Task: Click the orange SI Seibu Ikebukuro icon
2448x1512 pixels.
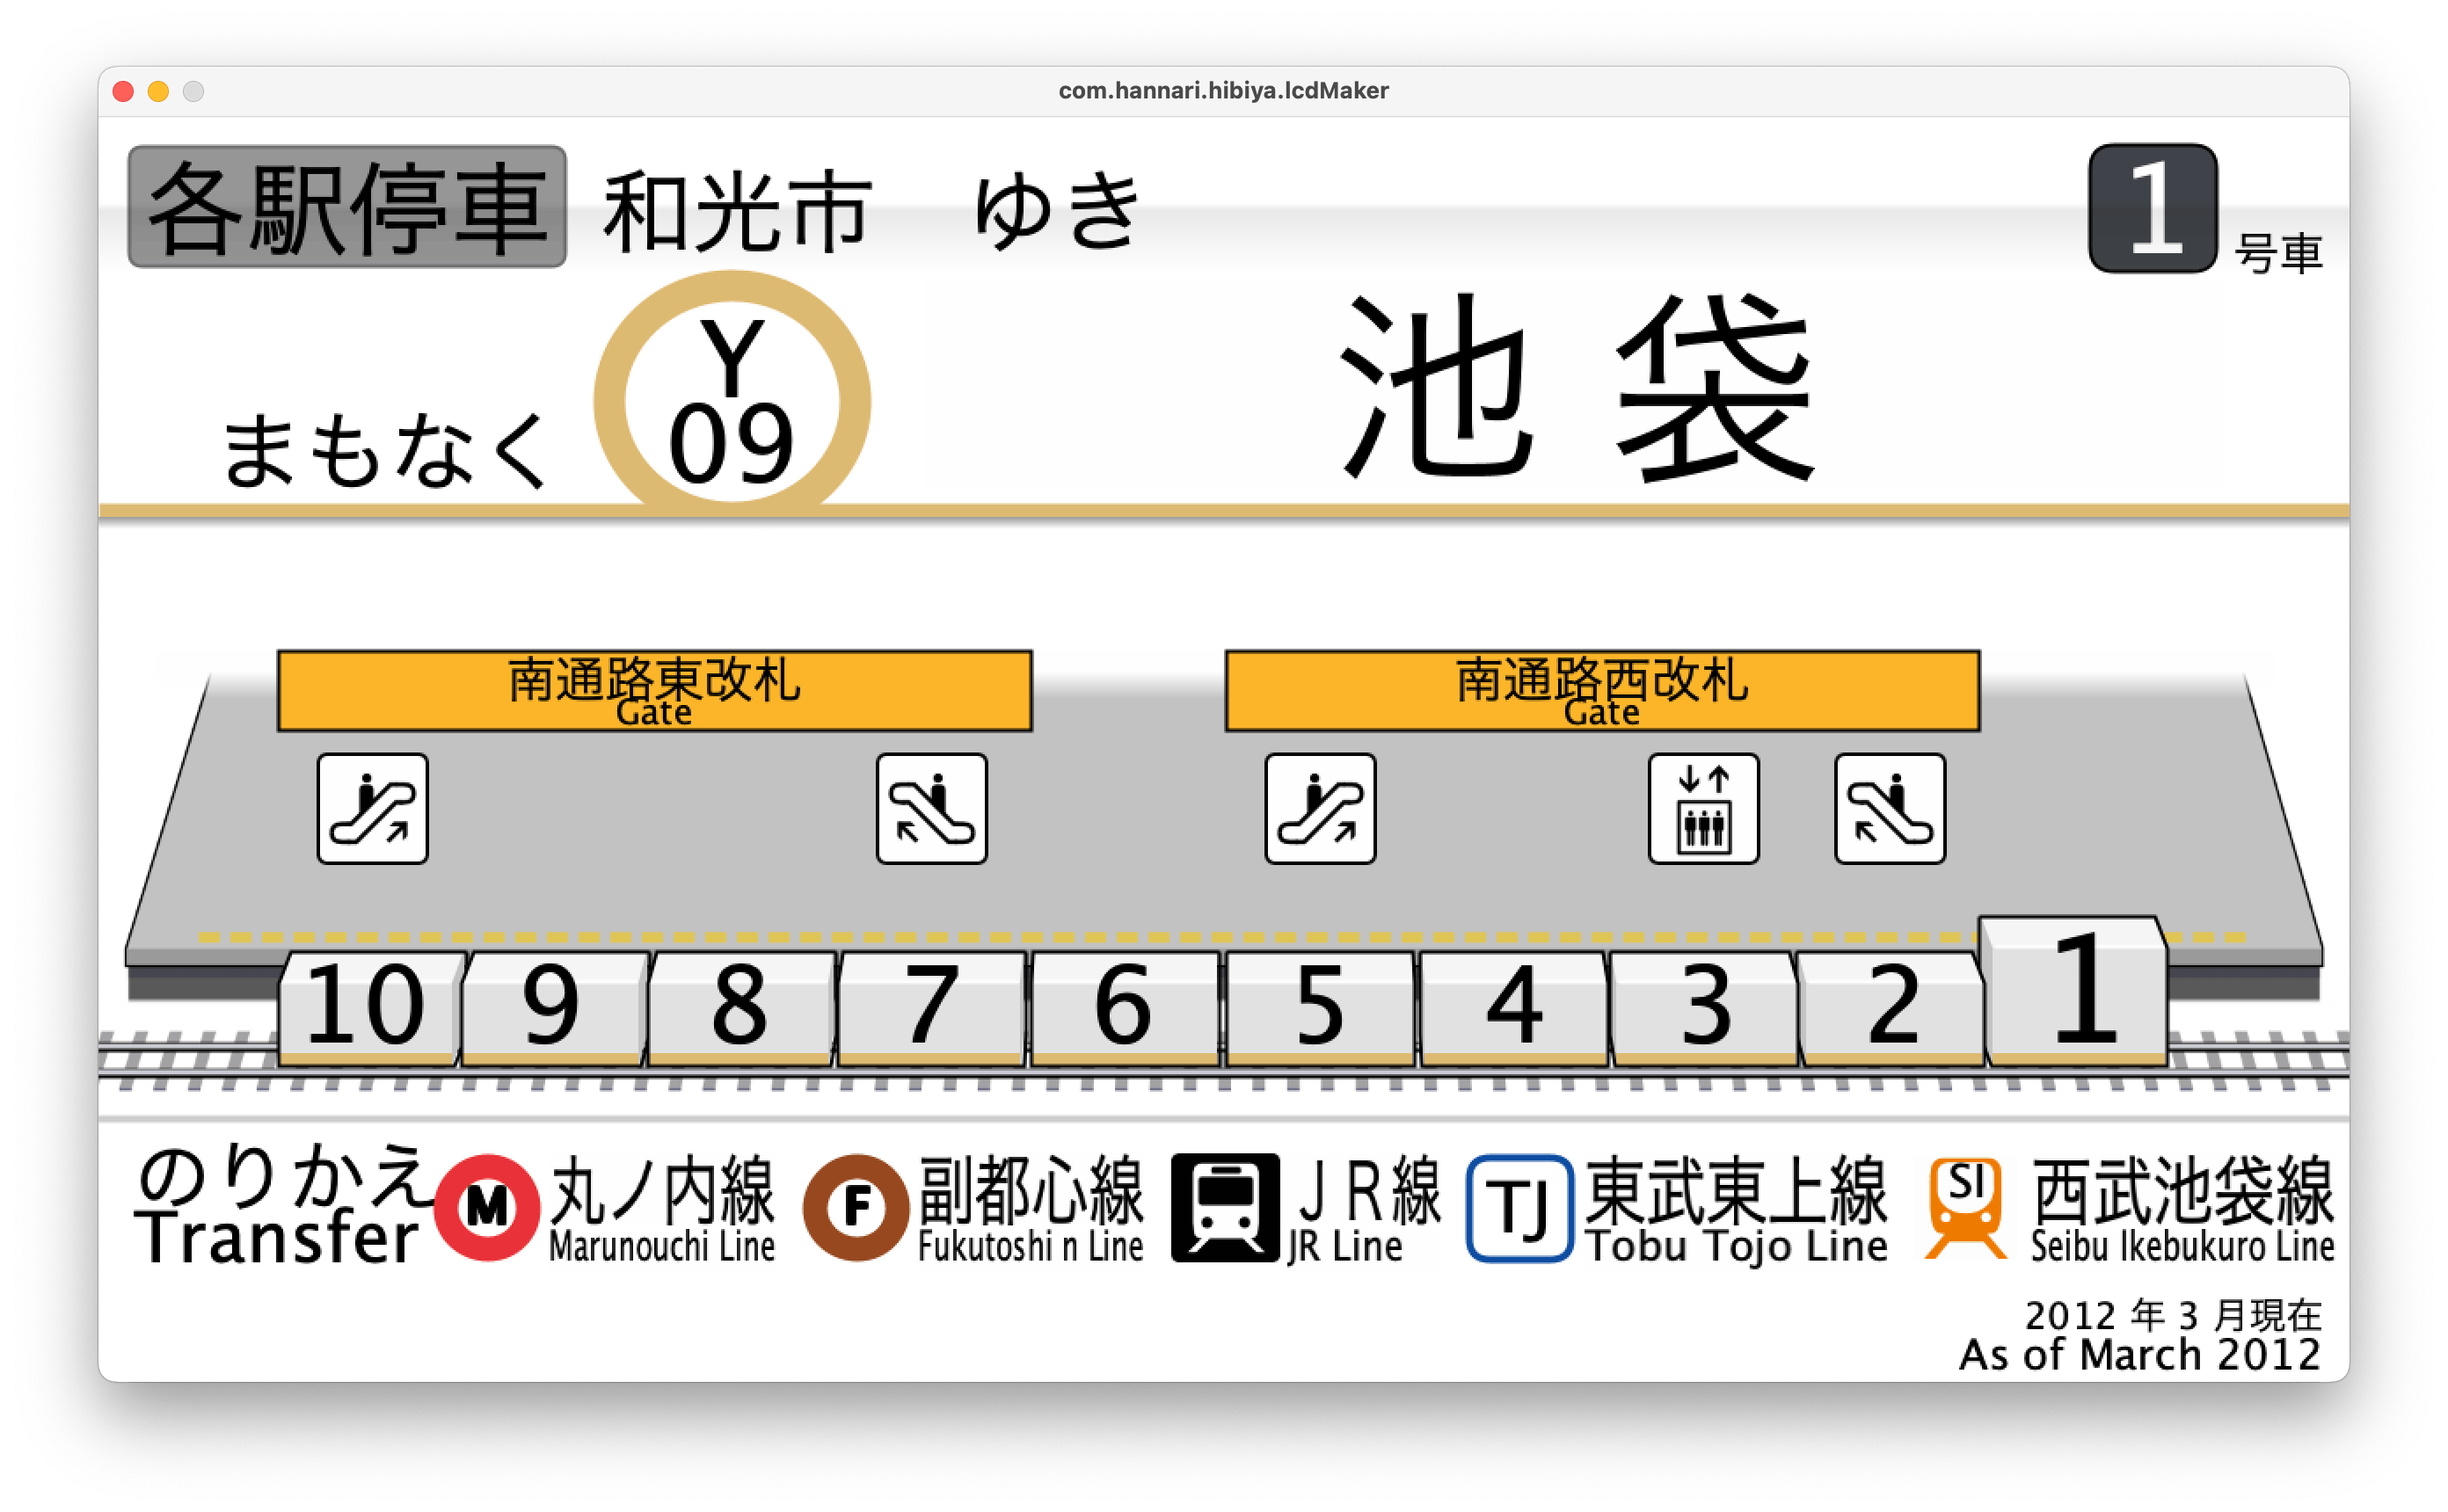Action: click(1965, 1207)
